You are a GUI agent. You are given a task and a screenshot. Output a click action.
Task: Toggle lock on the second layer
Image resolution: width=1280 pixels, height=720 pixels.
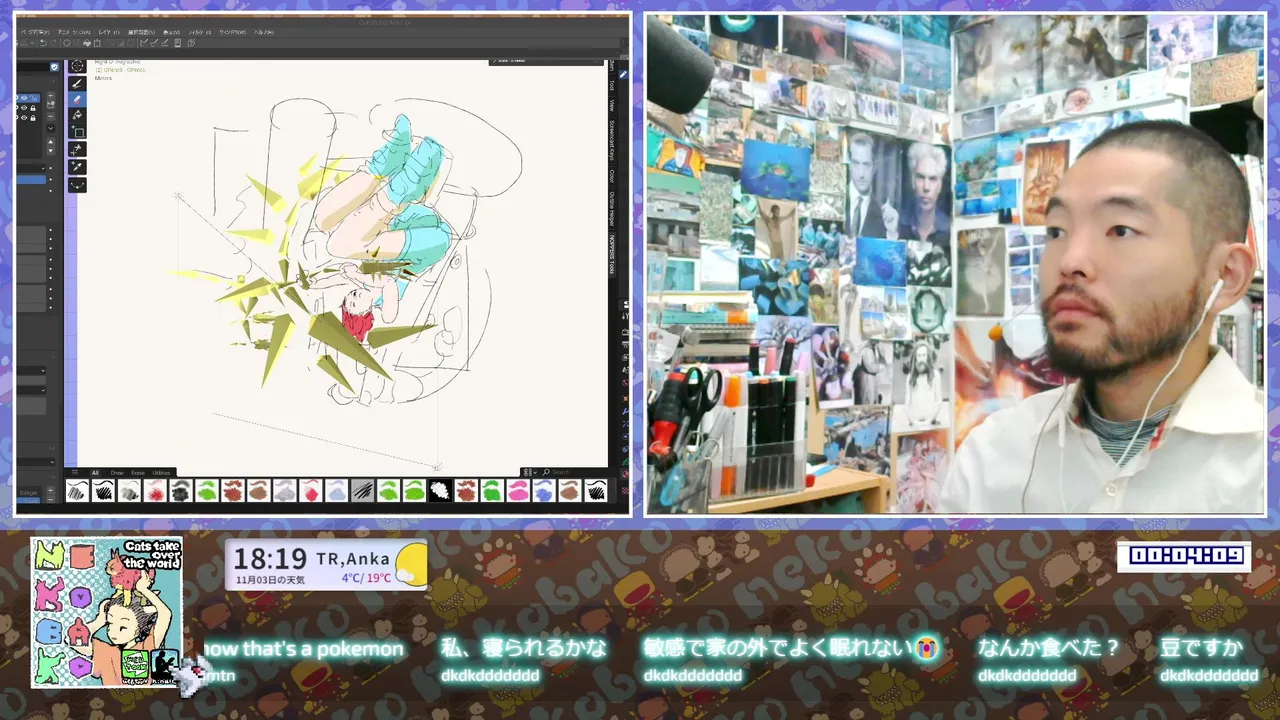click(33, 108)
